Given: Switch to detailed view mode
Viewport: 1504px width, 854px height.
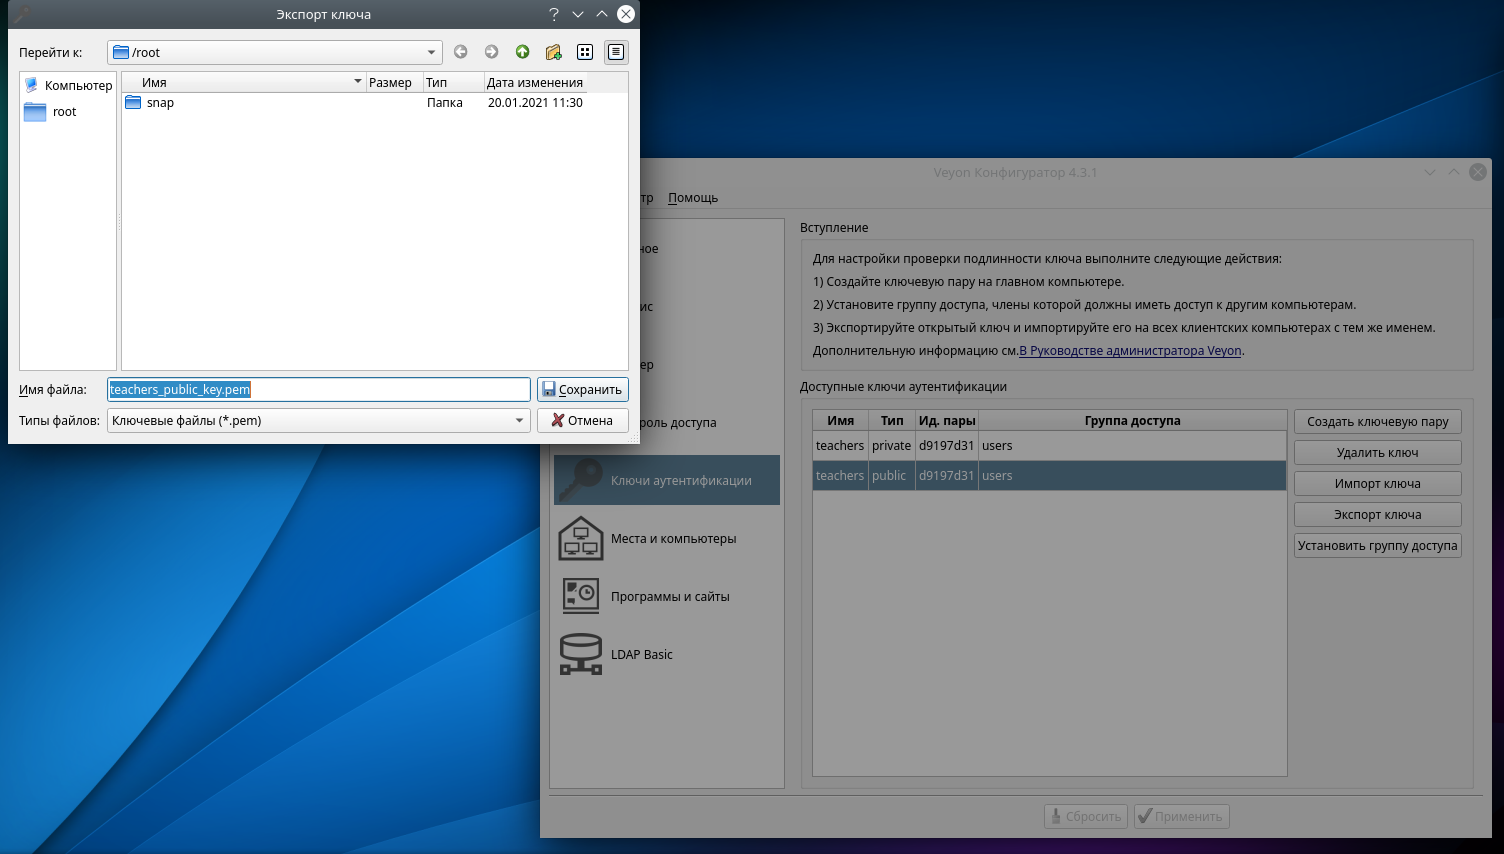Looking at the screenshot, I should (x=616, y=52).
